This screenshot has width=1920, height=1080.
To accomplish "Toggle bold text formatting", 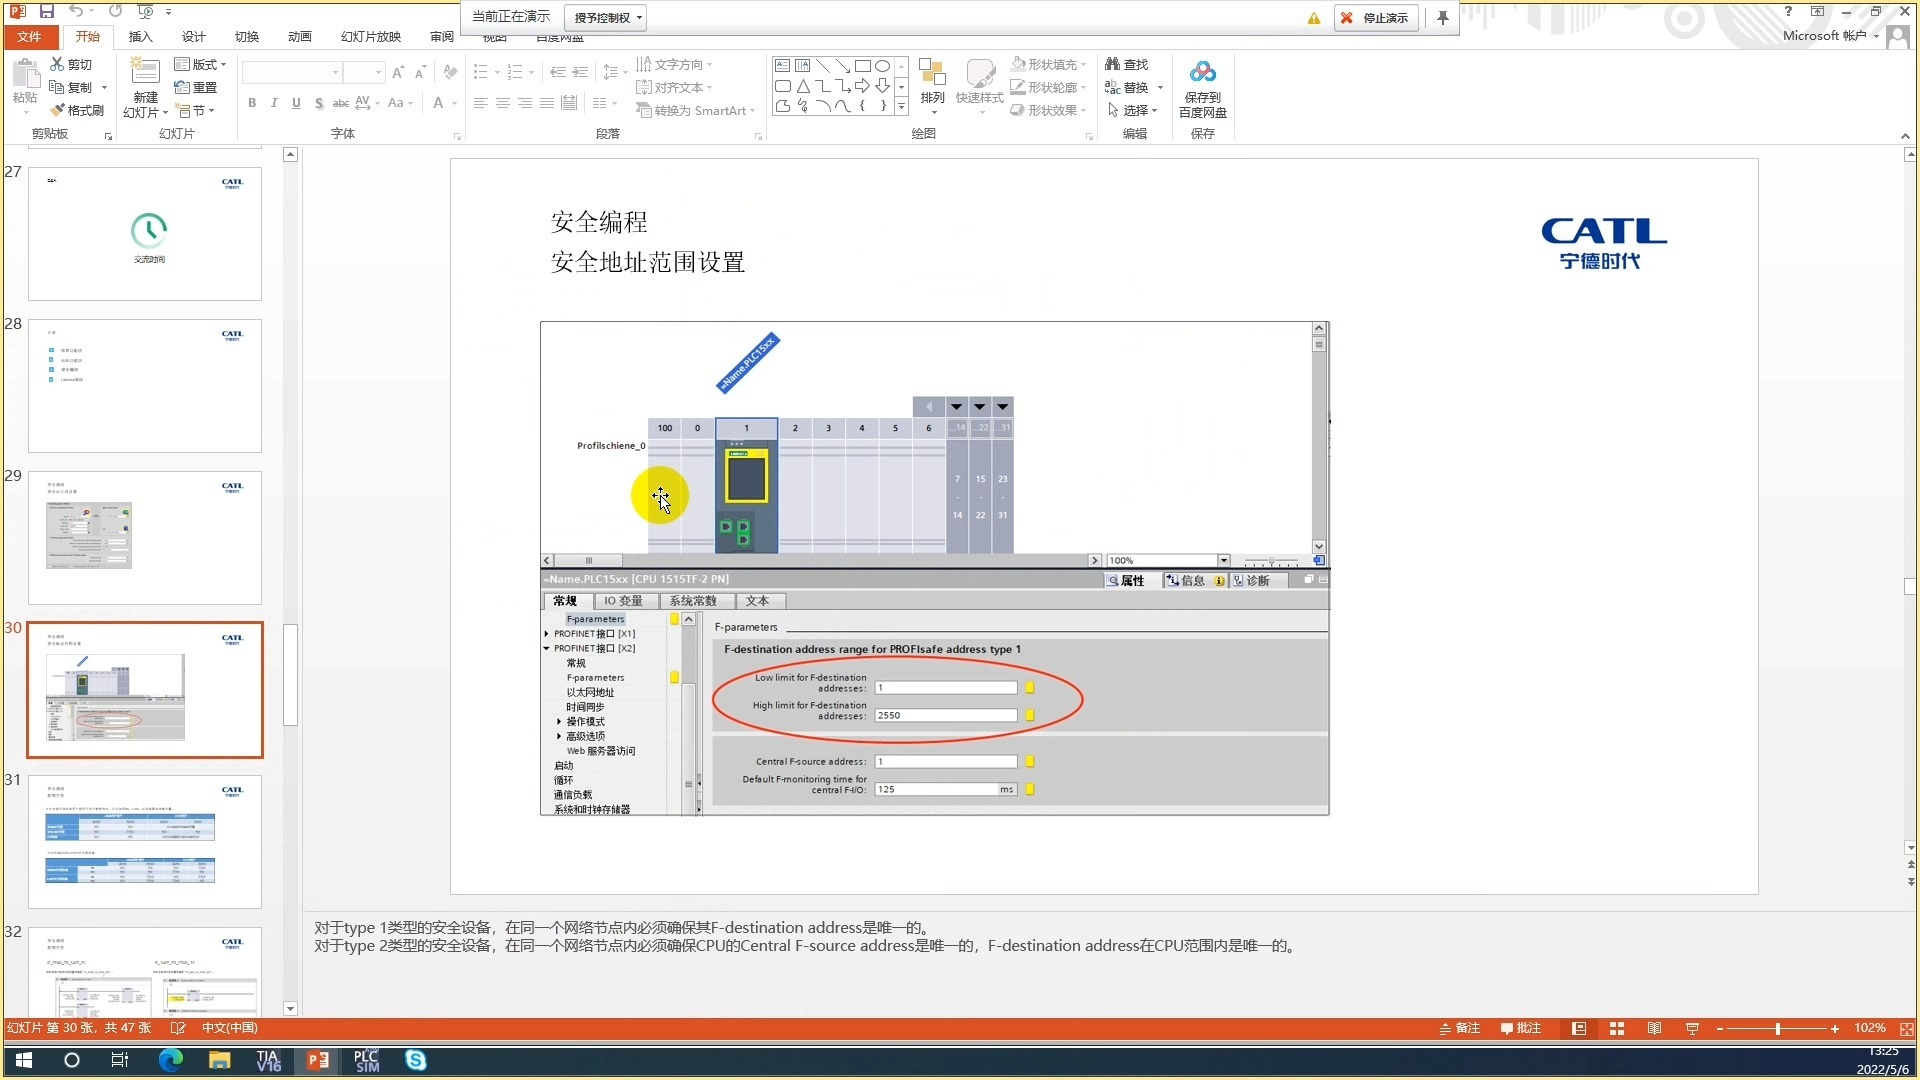I will pos(252,103).
